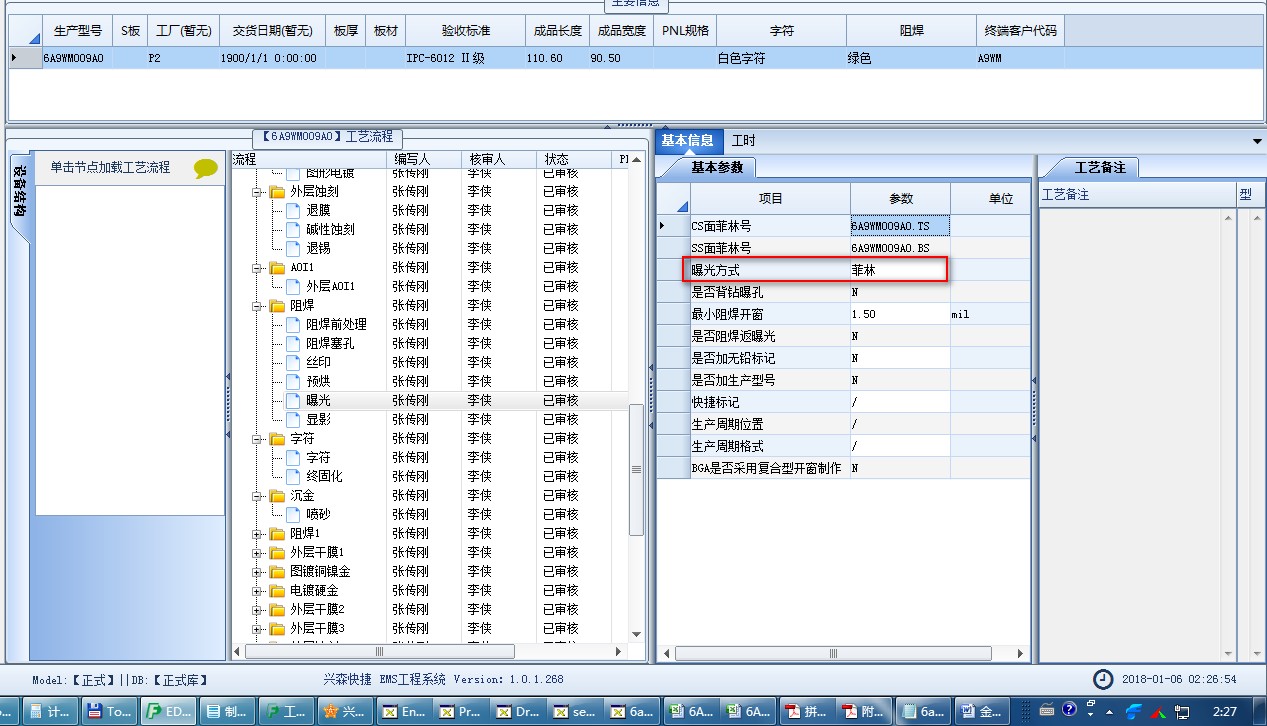Expand the 外层干膜3 tree node
Image resolution: width=1267 pixels, height=726 pixels.
(x=257, y=628)
